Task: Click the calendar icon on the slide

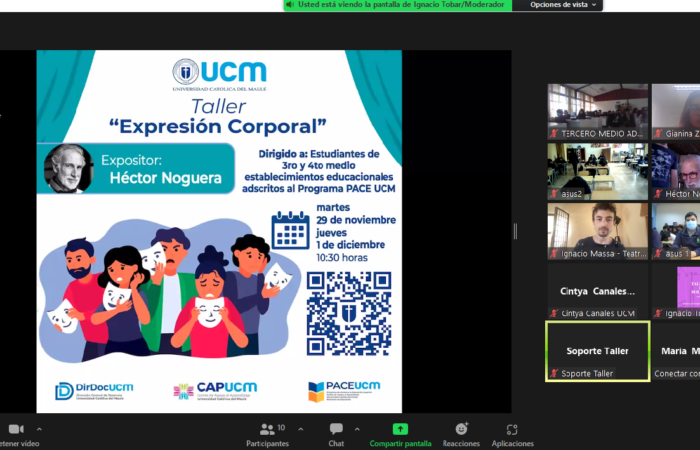Action: click(290, 230)
